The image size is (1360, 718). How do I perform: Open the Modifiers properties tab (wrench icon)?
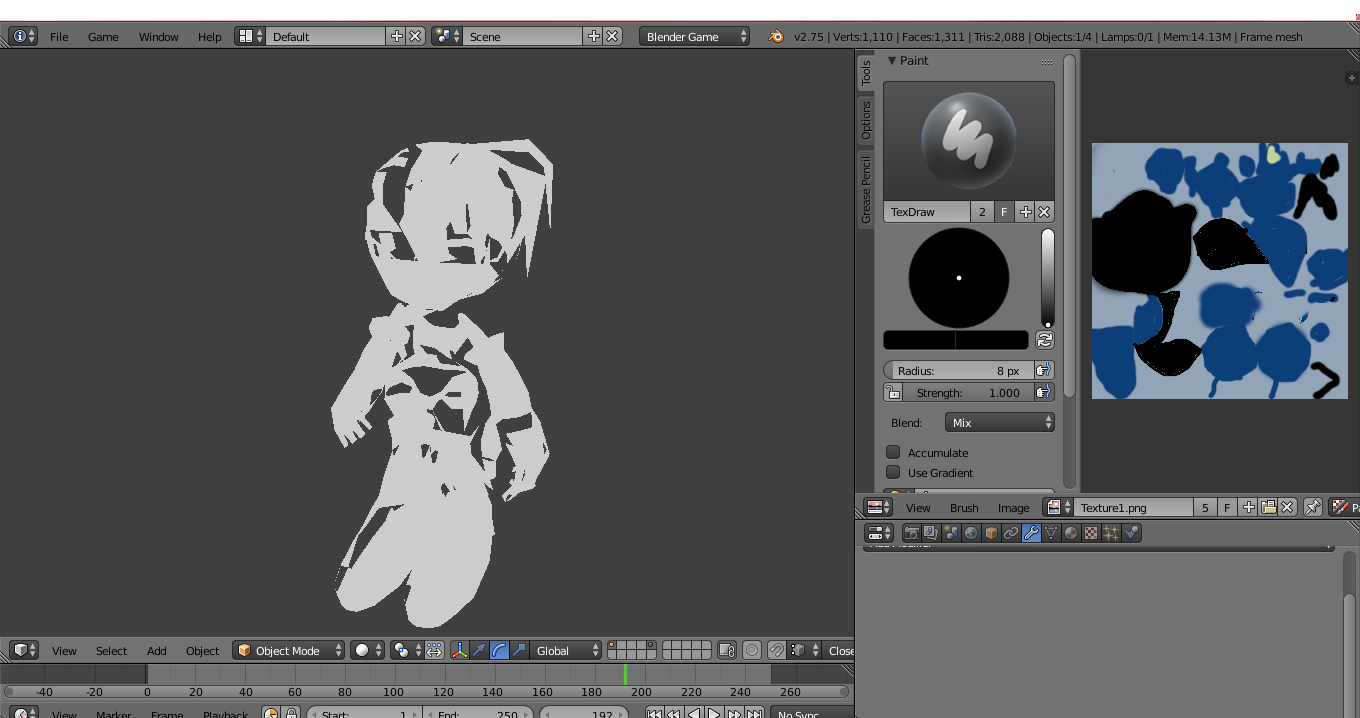[x=1031, y=533]
